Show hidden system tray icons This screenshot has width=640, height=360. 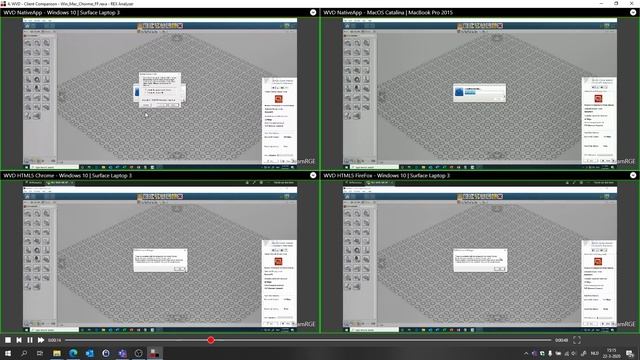[526, 353]
